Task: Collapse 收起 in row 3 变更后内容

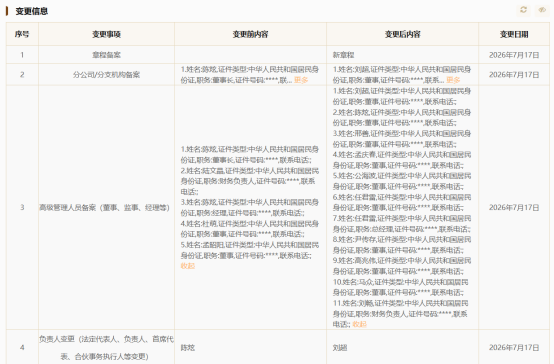Action: pos(360,324)
